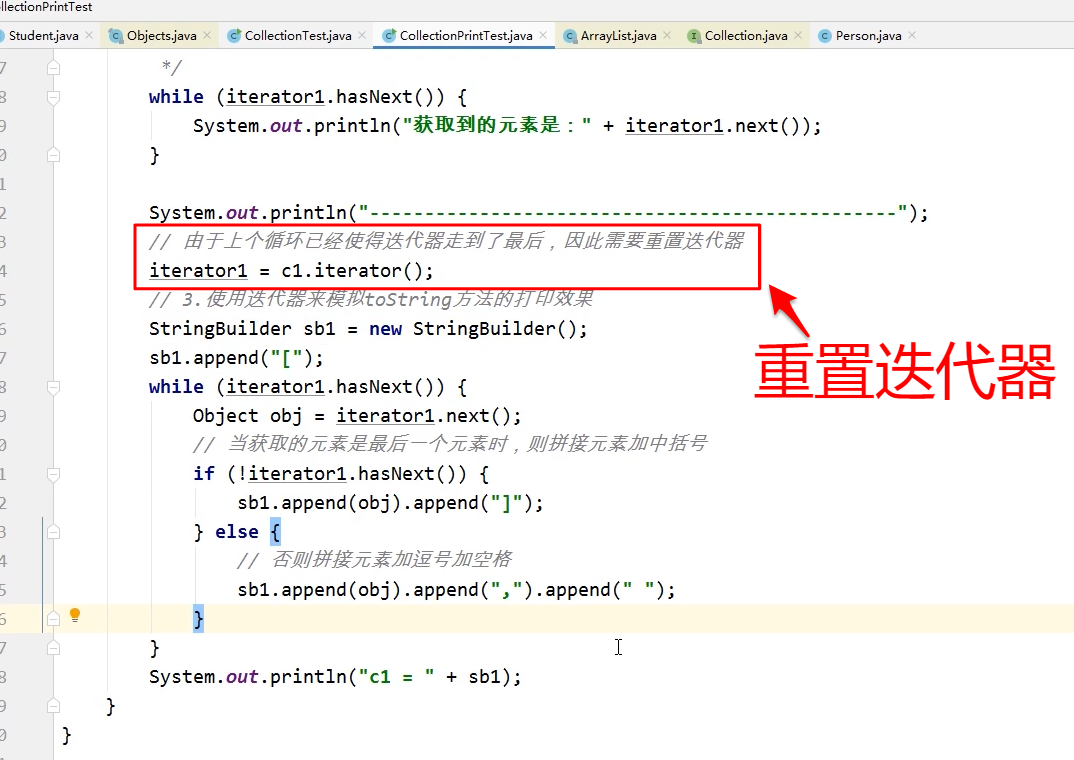This screenshot has height=760, width=1074.
Task: Click println "c1 = " statement
Action: [x=335, y=677]
